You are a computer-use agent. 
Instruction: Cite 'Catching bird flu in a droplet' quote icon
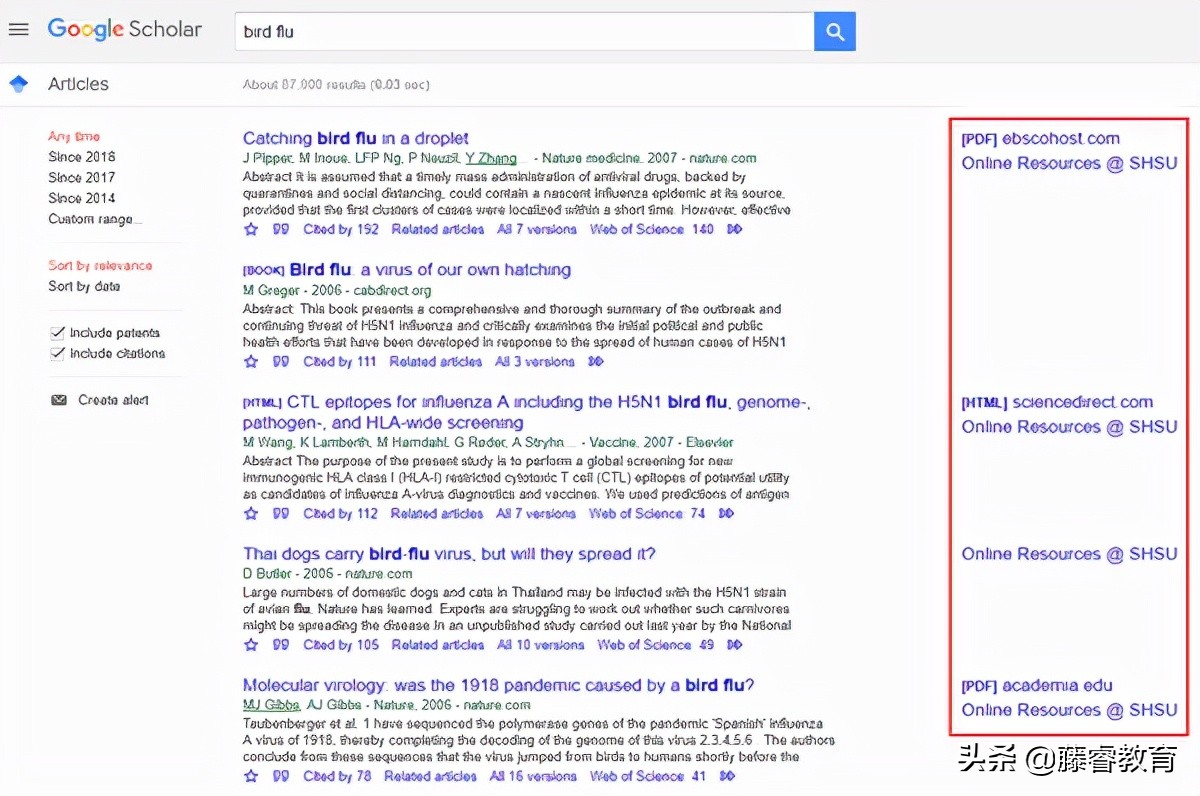281,229
